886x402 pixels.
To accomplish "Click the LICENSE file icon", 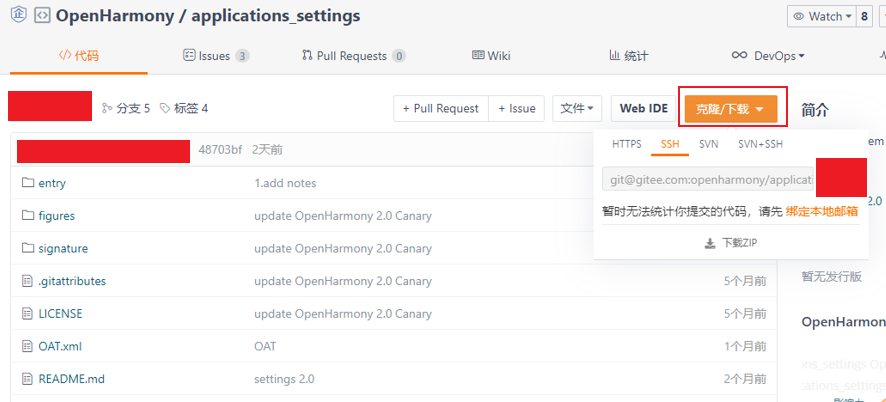I will coord(28,313).
